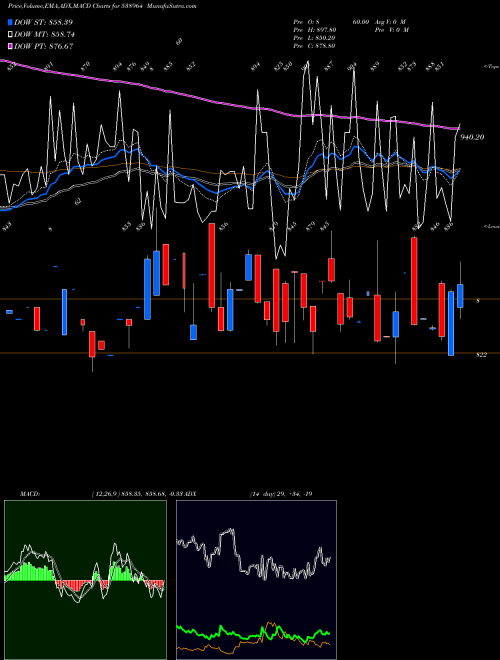The image size is (500, 660).
Task: Click the '<Lows' marker label
Action: pos(491,226)
